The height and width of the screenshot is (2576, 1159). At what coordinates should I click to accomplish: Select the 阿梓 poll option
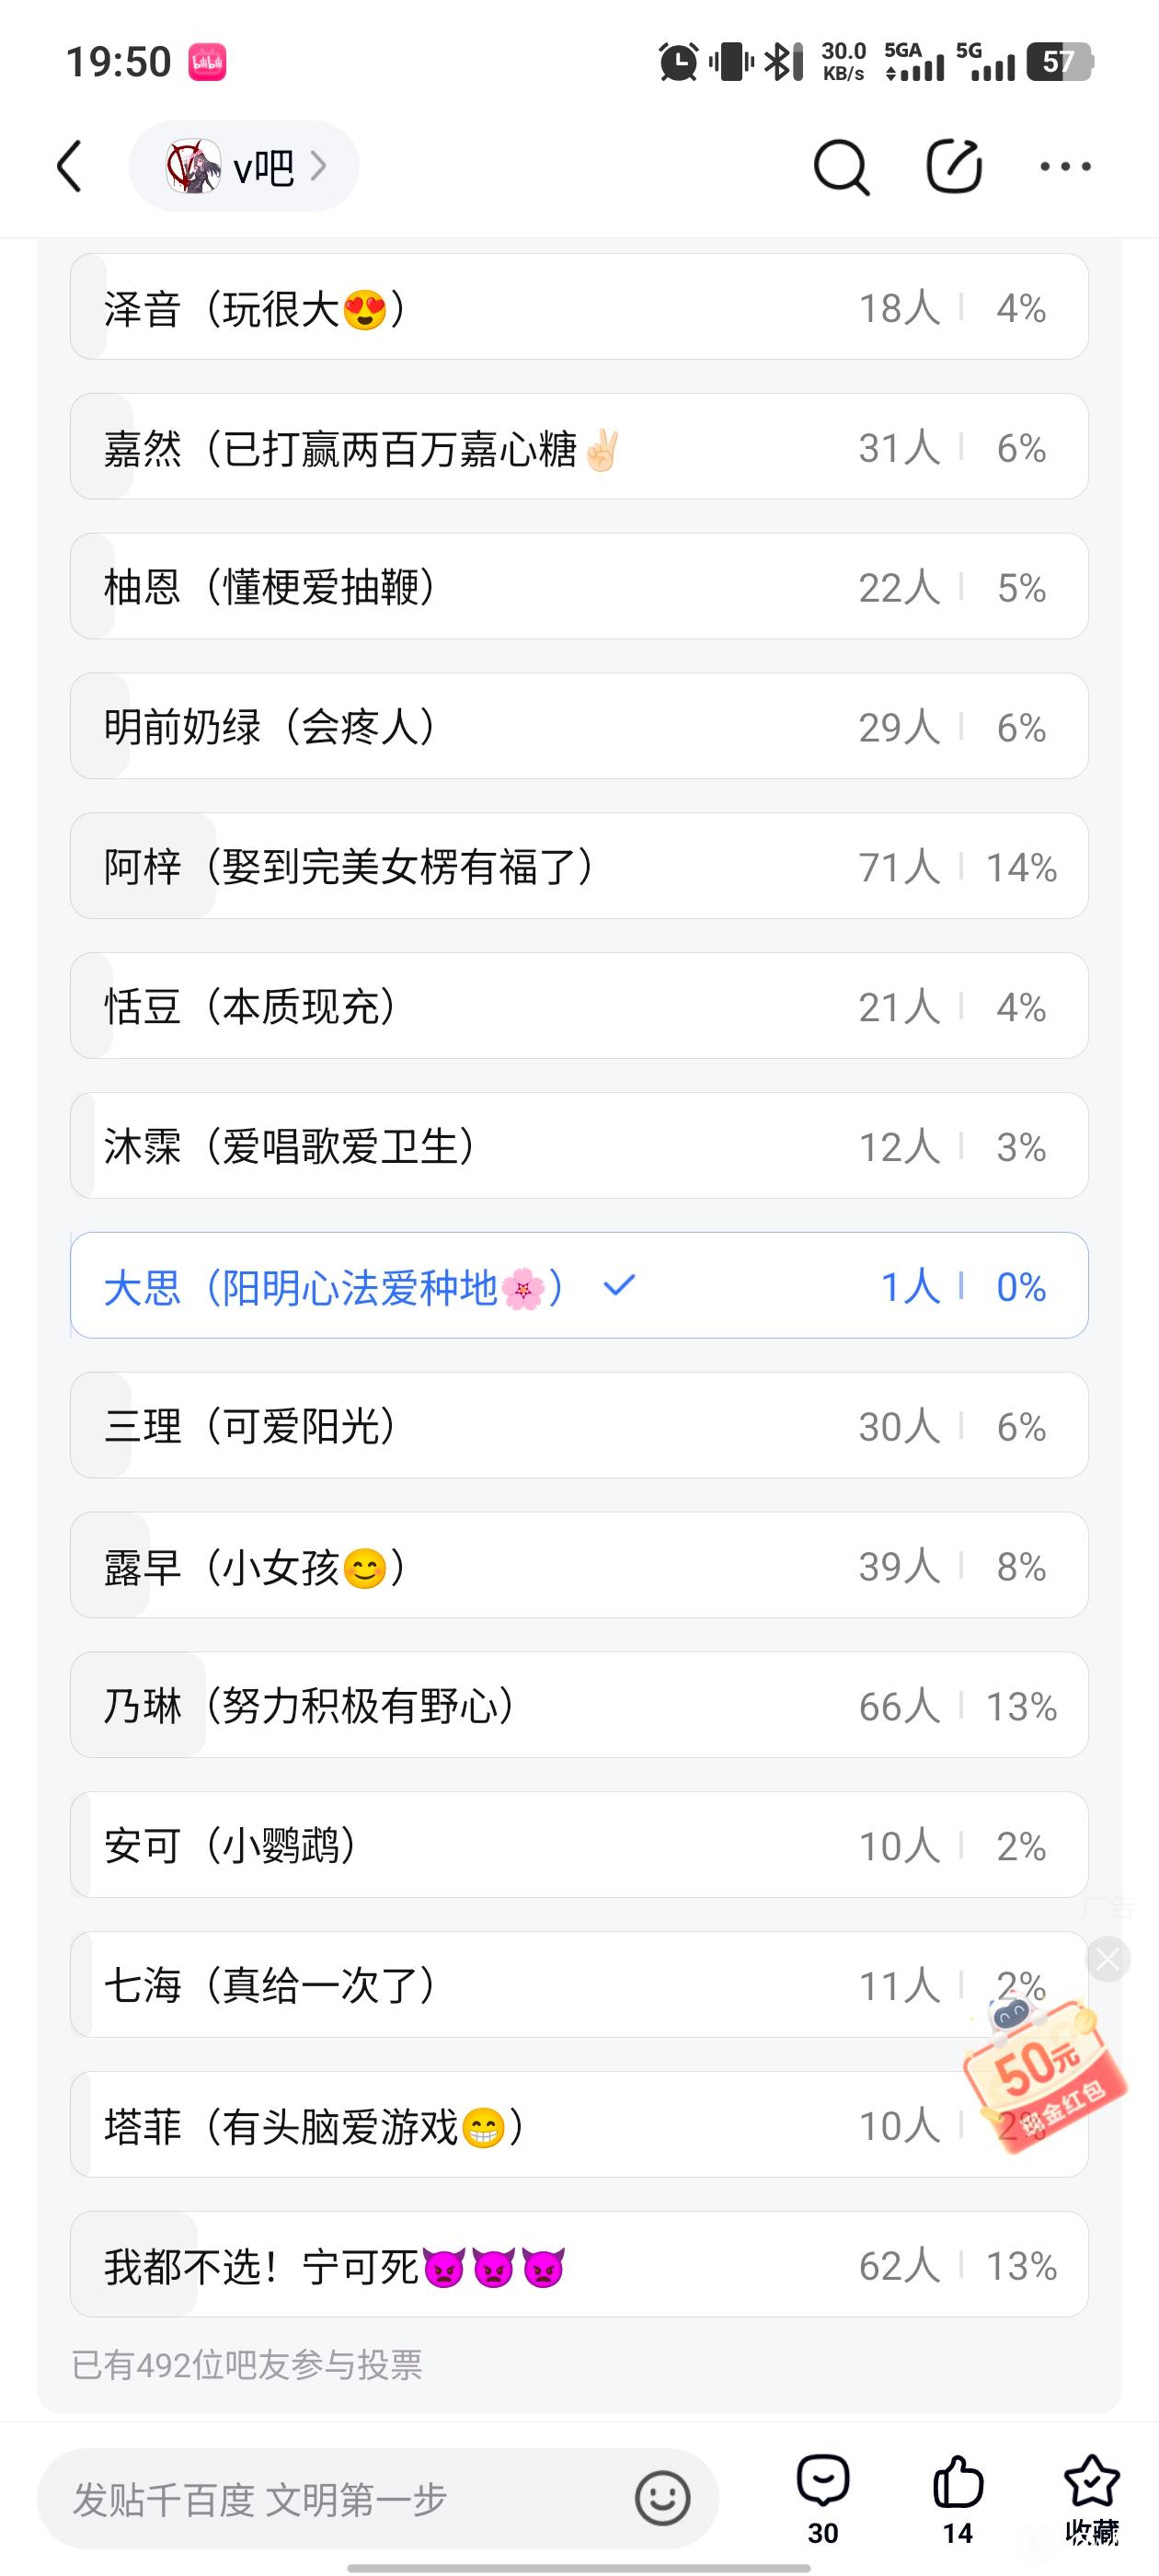(579, 866)
